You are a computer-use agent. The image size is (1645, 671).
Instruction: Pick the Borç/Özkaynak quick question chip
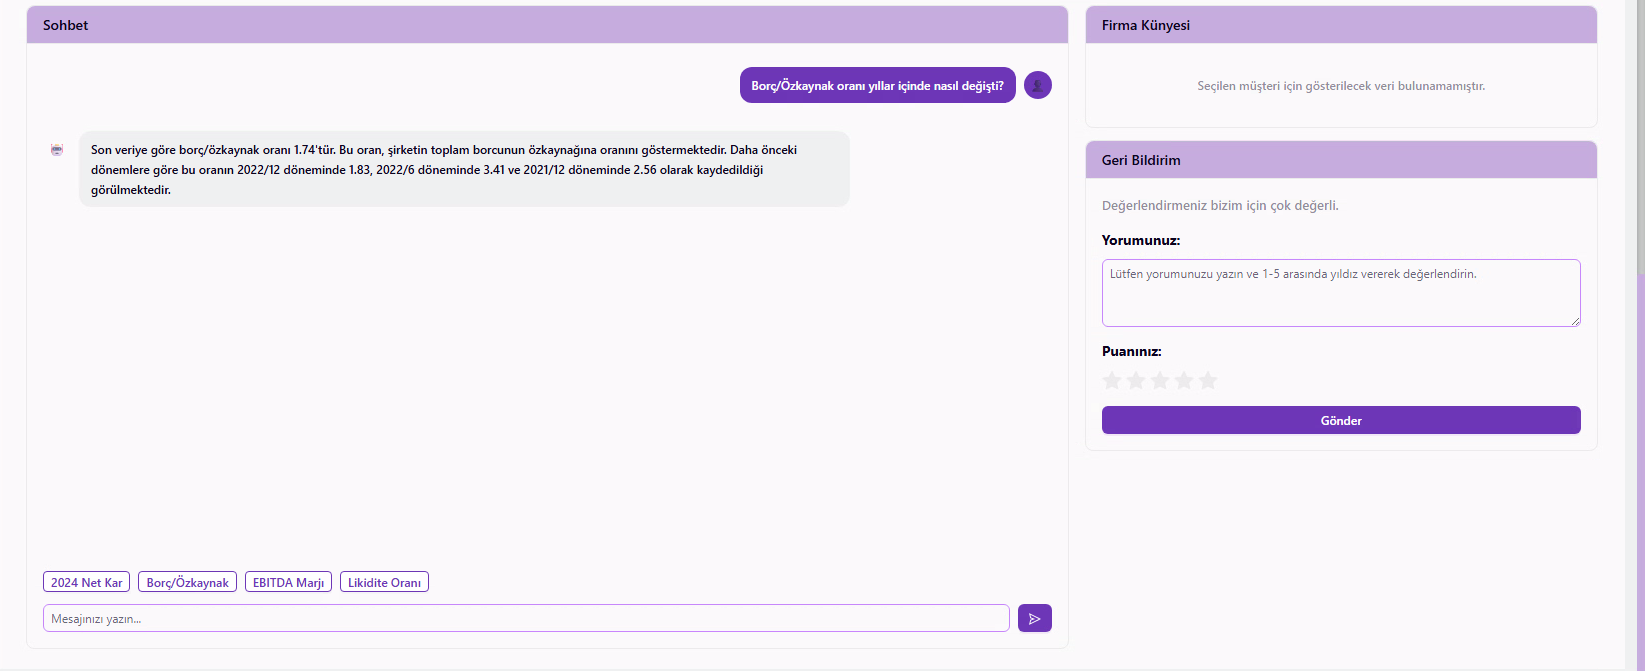[187, 582]
